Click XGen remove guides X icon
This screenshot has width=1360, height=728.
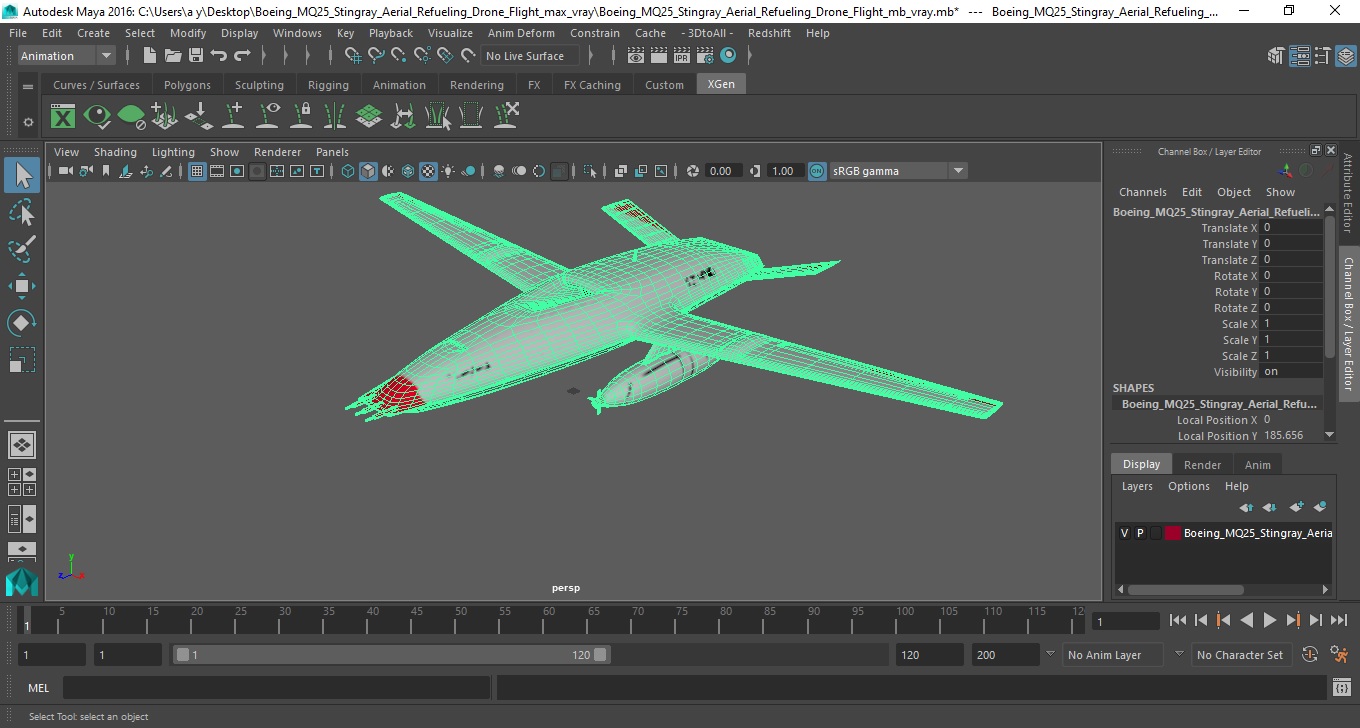coord(506,116)
